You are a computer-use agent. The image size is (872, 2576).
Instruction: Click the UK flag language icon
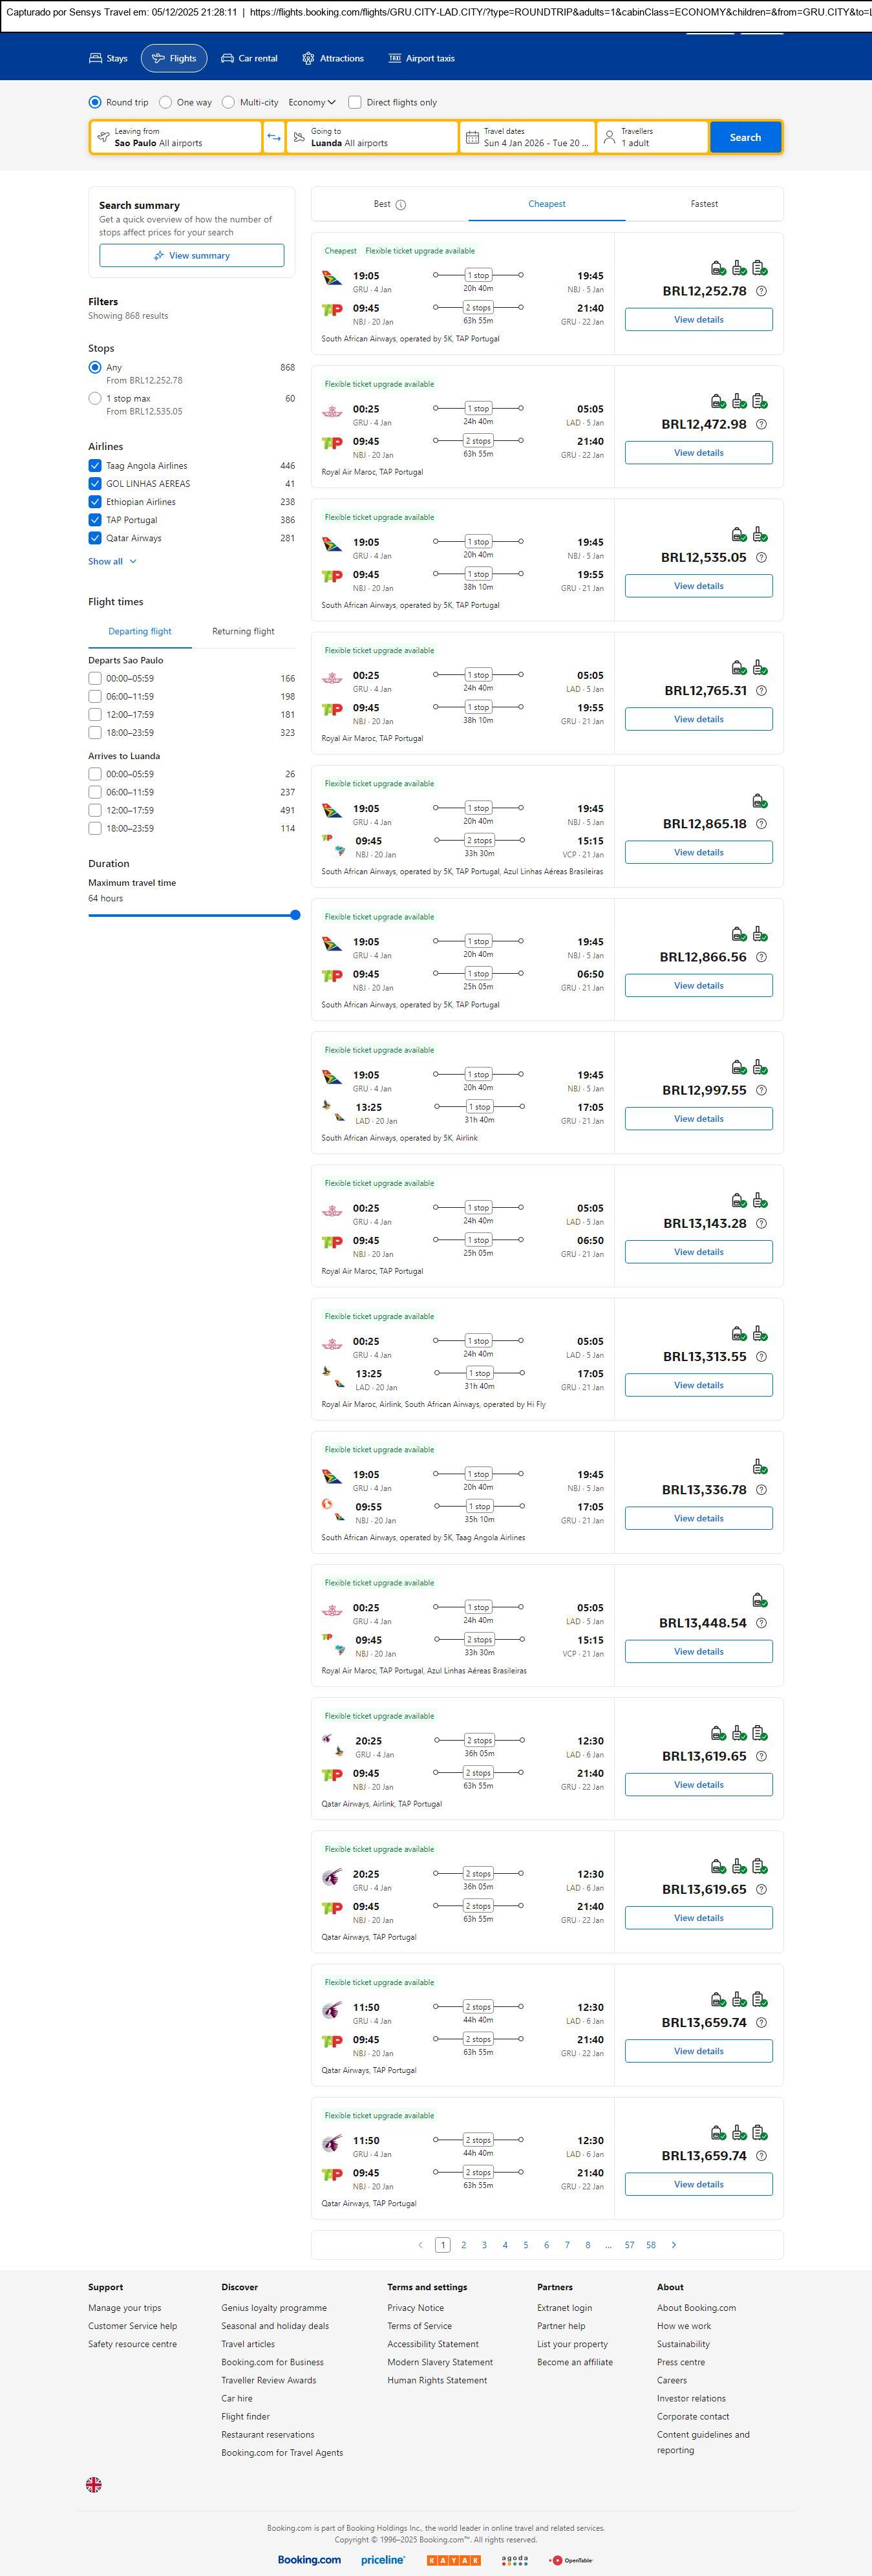(x=94, y=2485)
